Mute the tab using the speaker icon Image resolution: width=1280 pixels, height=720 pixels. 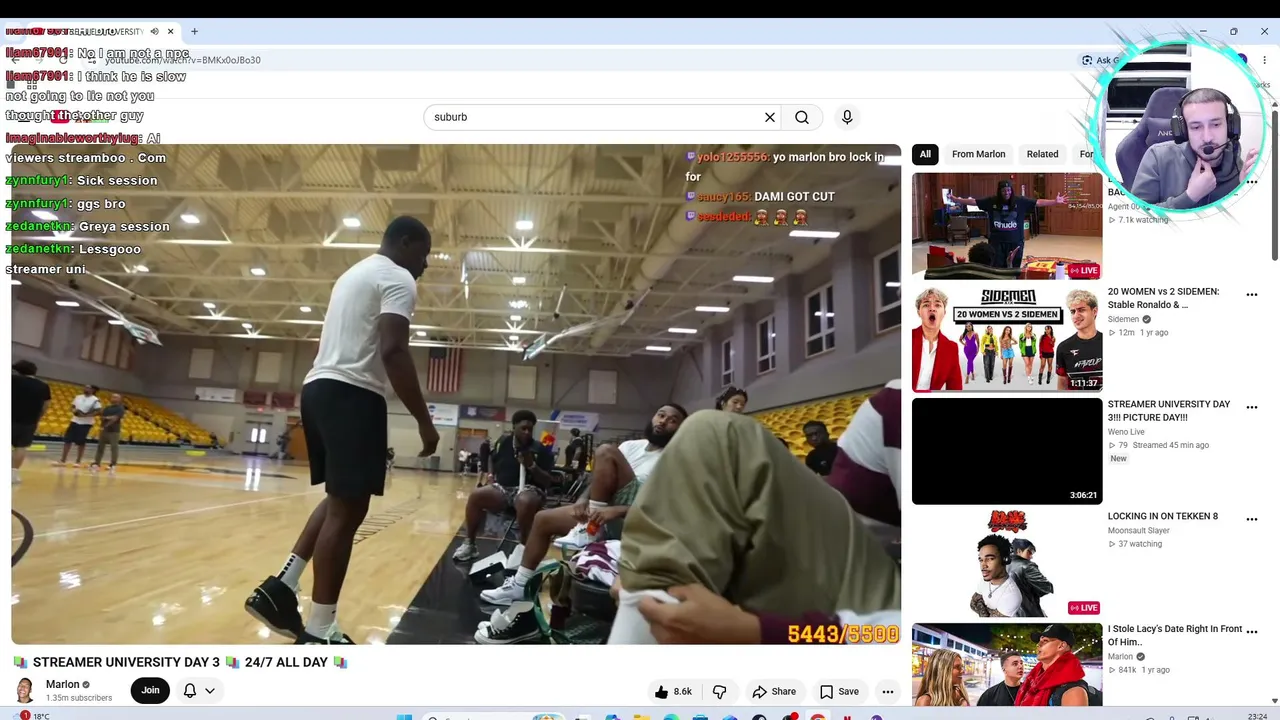click(154, 31)
